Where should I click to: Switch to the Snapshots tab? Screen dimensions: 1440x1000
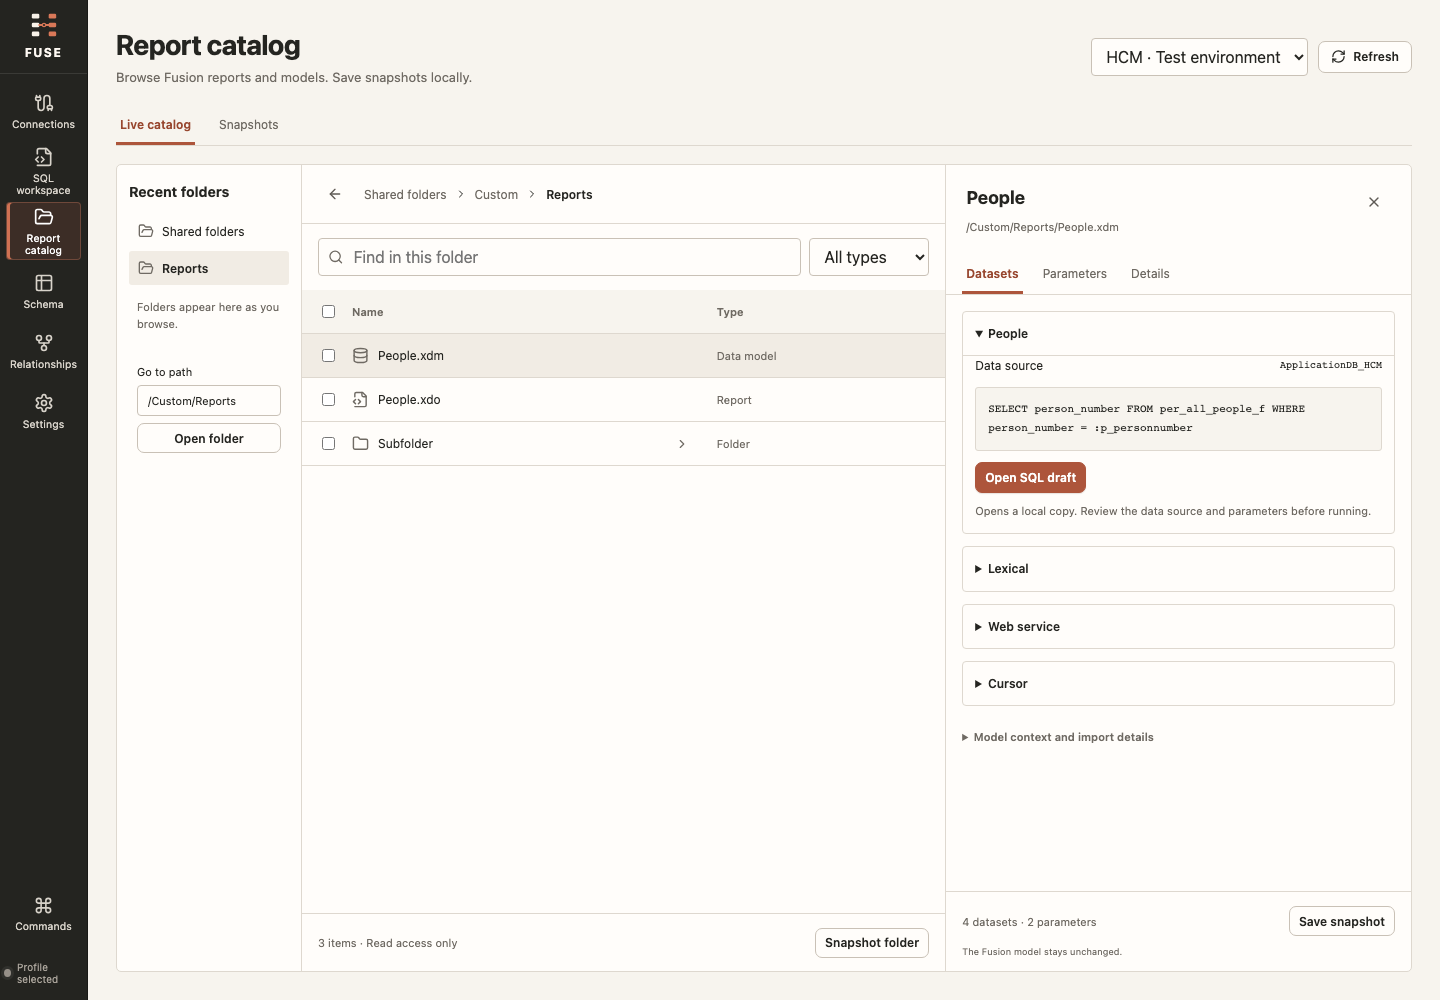click(249, 125)
